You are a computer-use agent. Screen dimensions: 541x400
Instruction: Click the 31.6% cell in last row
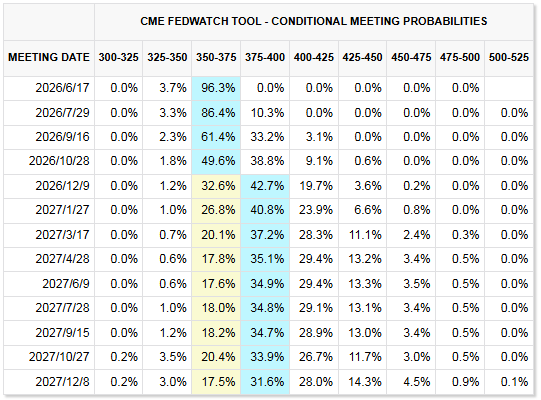point(265,382)
